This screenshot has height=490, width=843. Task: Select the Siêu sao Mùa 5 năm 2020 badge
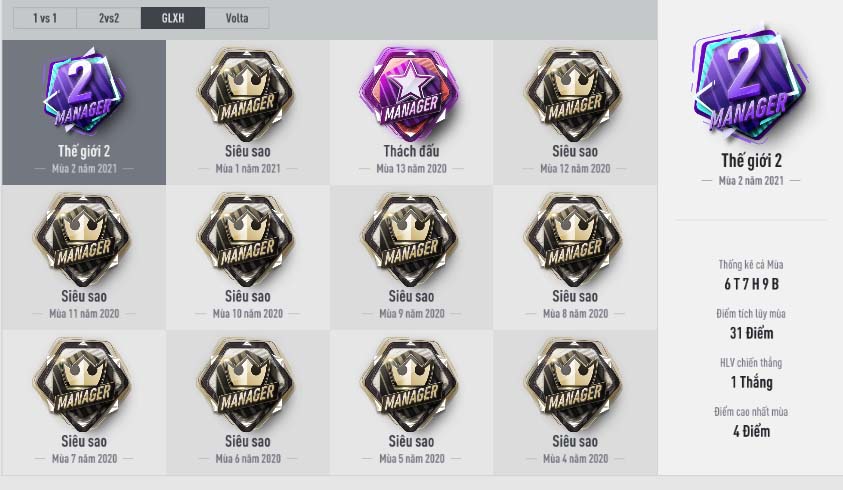tap(411, 402)
